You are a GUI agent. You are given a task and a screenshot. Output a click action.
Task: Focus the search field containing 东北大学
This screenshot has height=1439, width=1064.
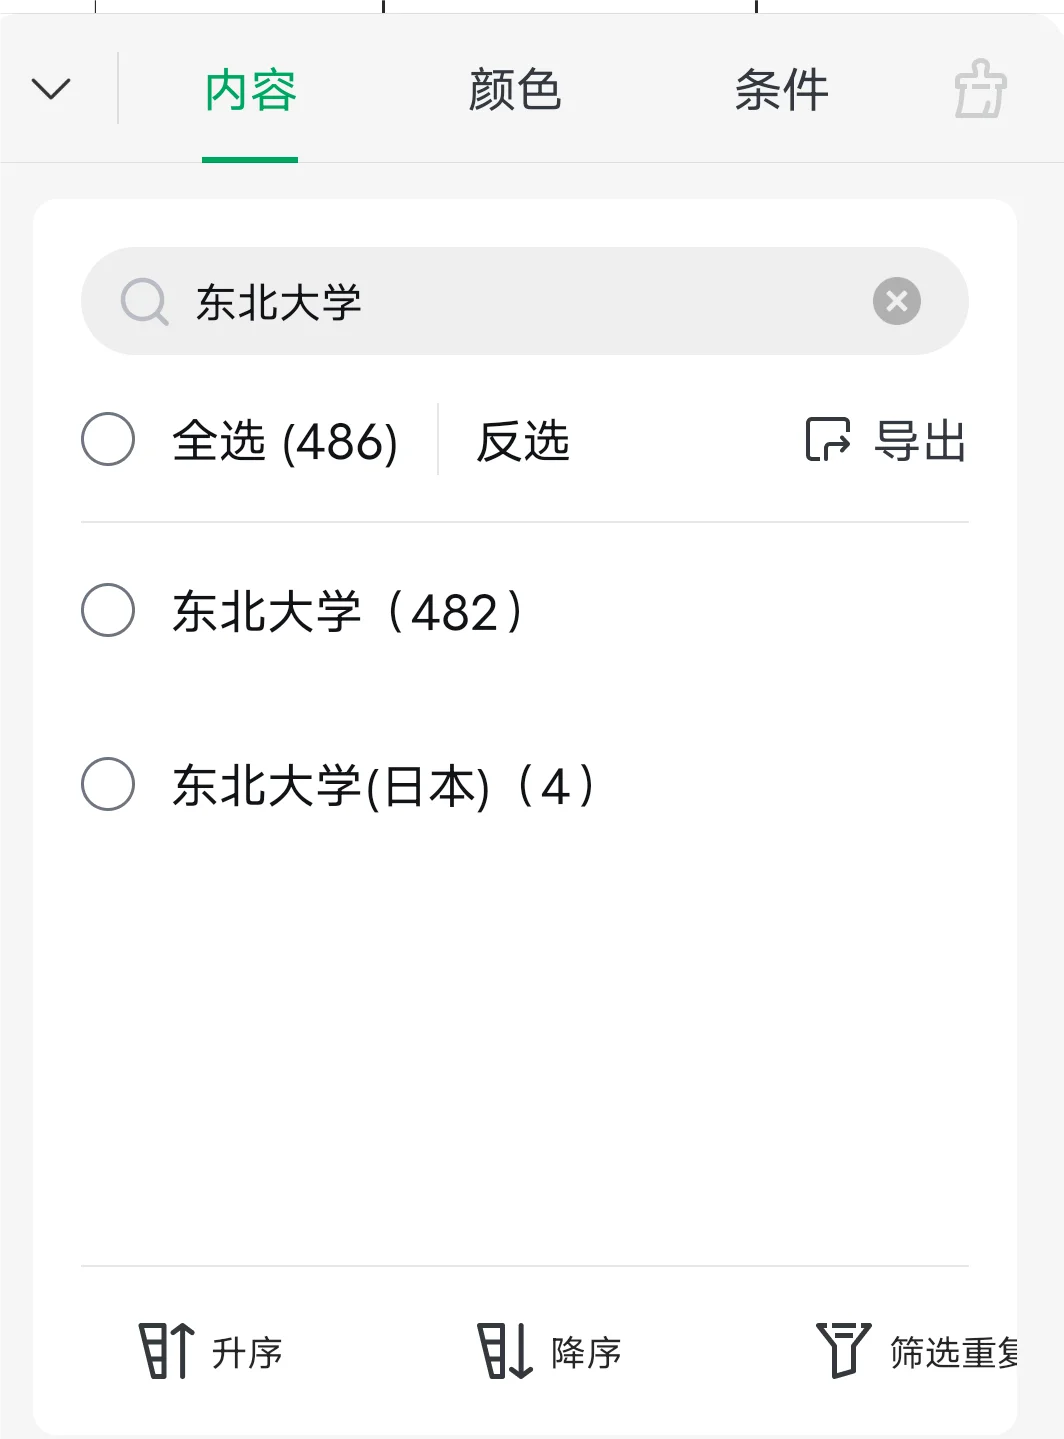click(520, 301)
